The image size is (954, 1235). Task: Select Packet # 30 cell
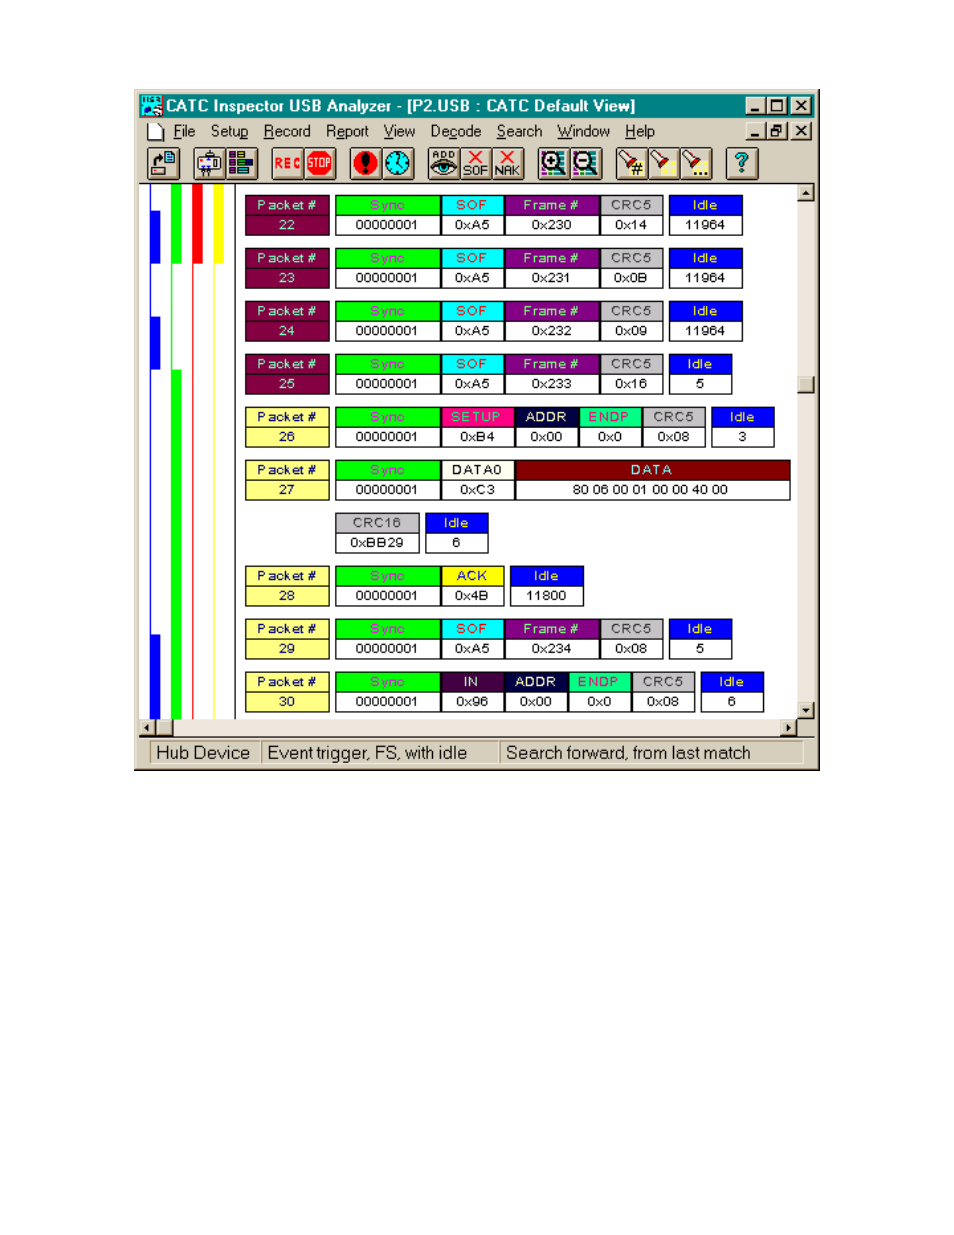pyautogui.click(x=287, y=692)
